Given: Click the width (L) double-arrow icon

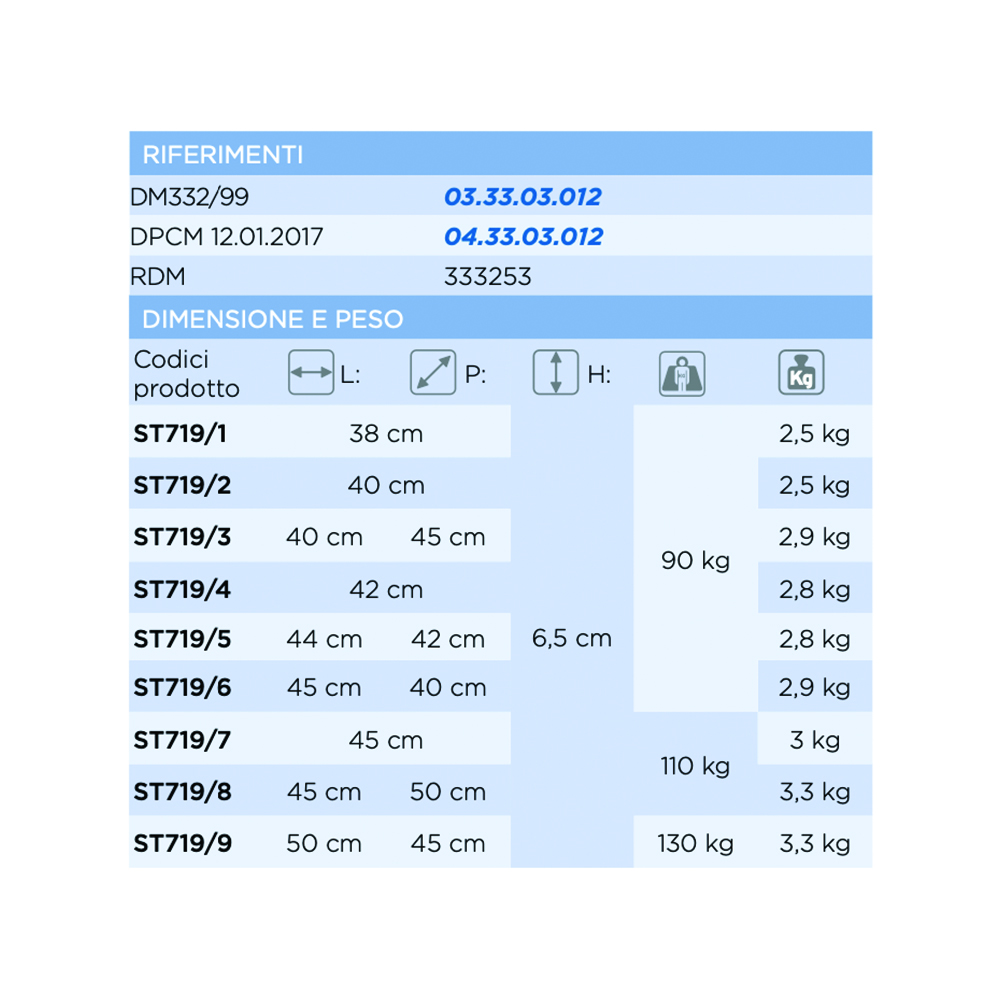Looking at the screenshot, I should pos(310,373).
